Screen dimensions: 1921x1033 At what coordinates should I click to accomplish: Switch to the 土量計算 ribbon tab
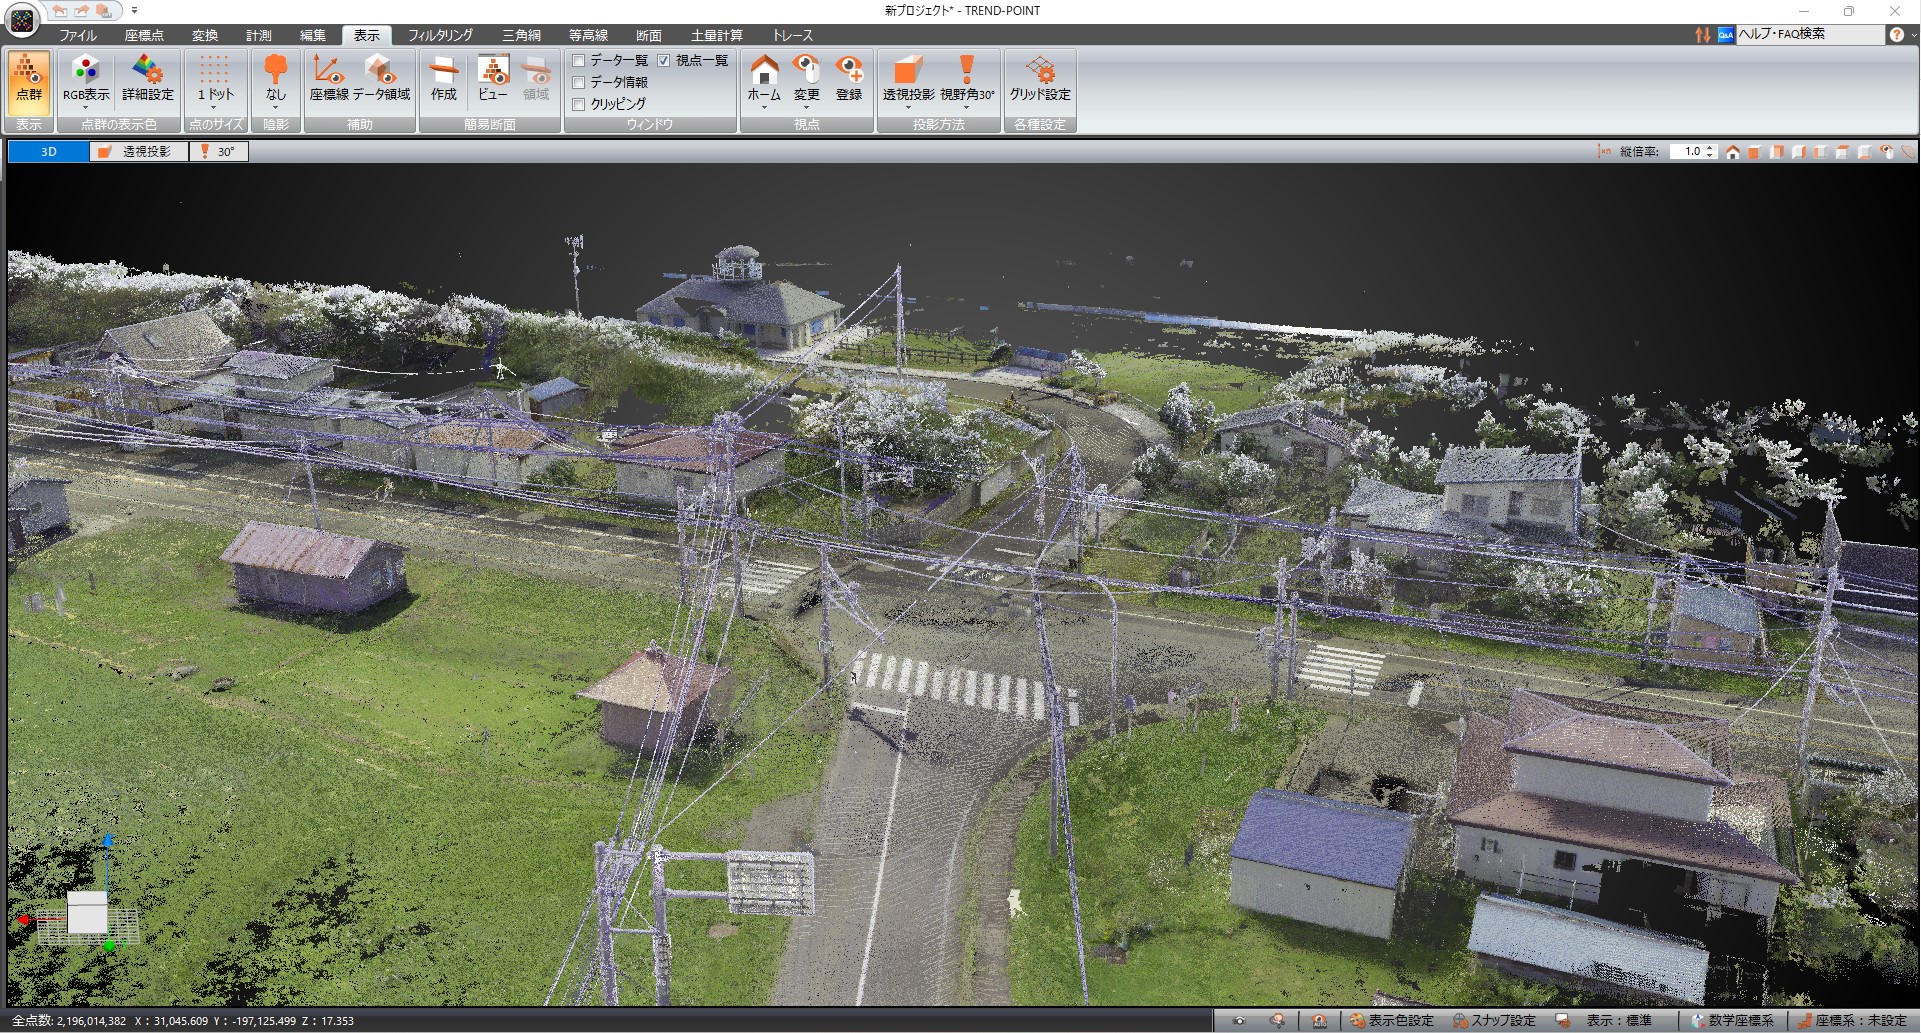[716, 35]
